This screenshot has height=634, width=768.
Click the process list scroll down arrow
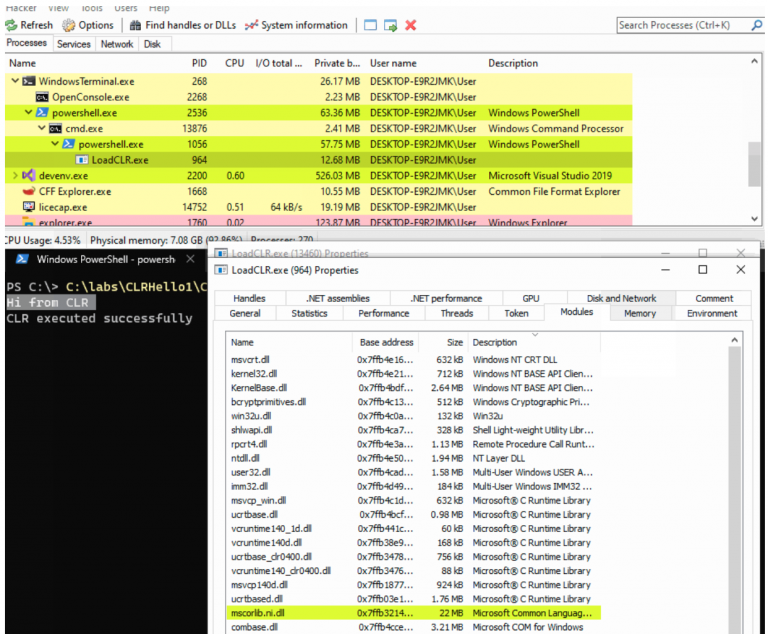754,219
